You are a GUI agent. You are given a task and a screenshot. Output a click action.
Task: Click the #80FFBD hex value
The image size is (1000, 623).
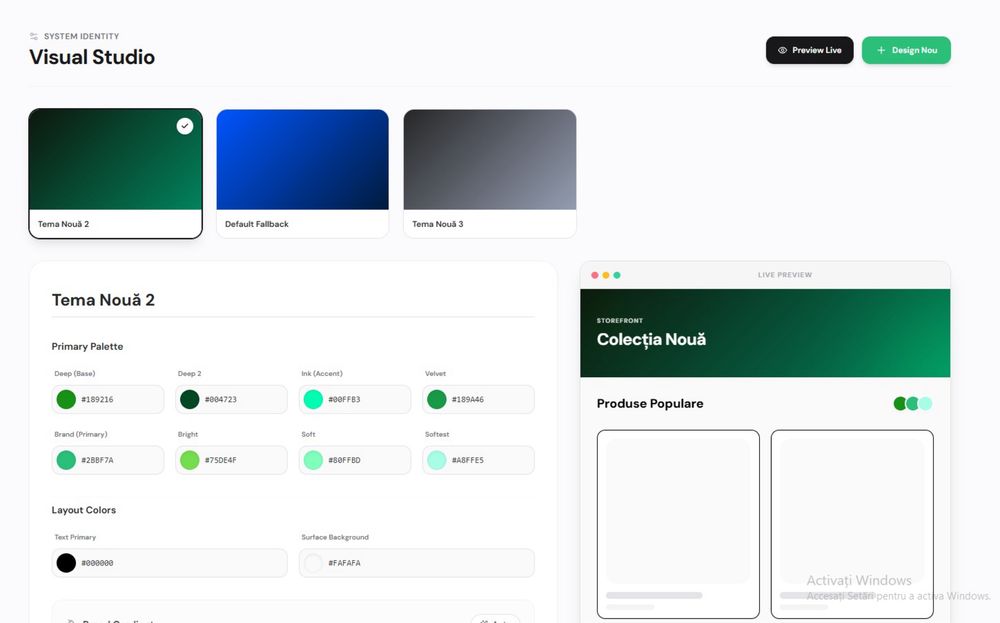point(344,460)
